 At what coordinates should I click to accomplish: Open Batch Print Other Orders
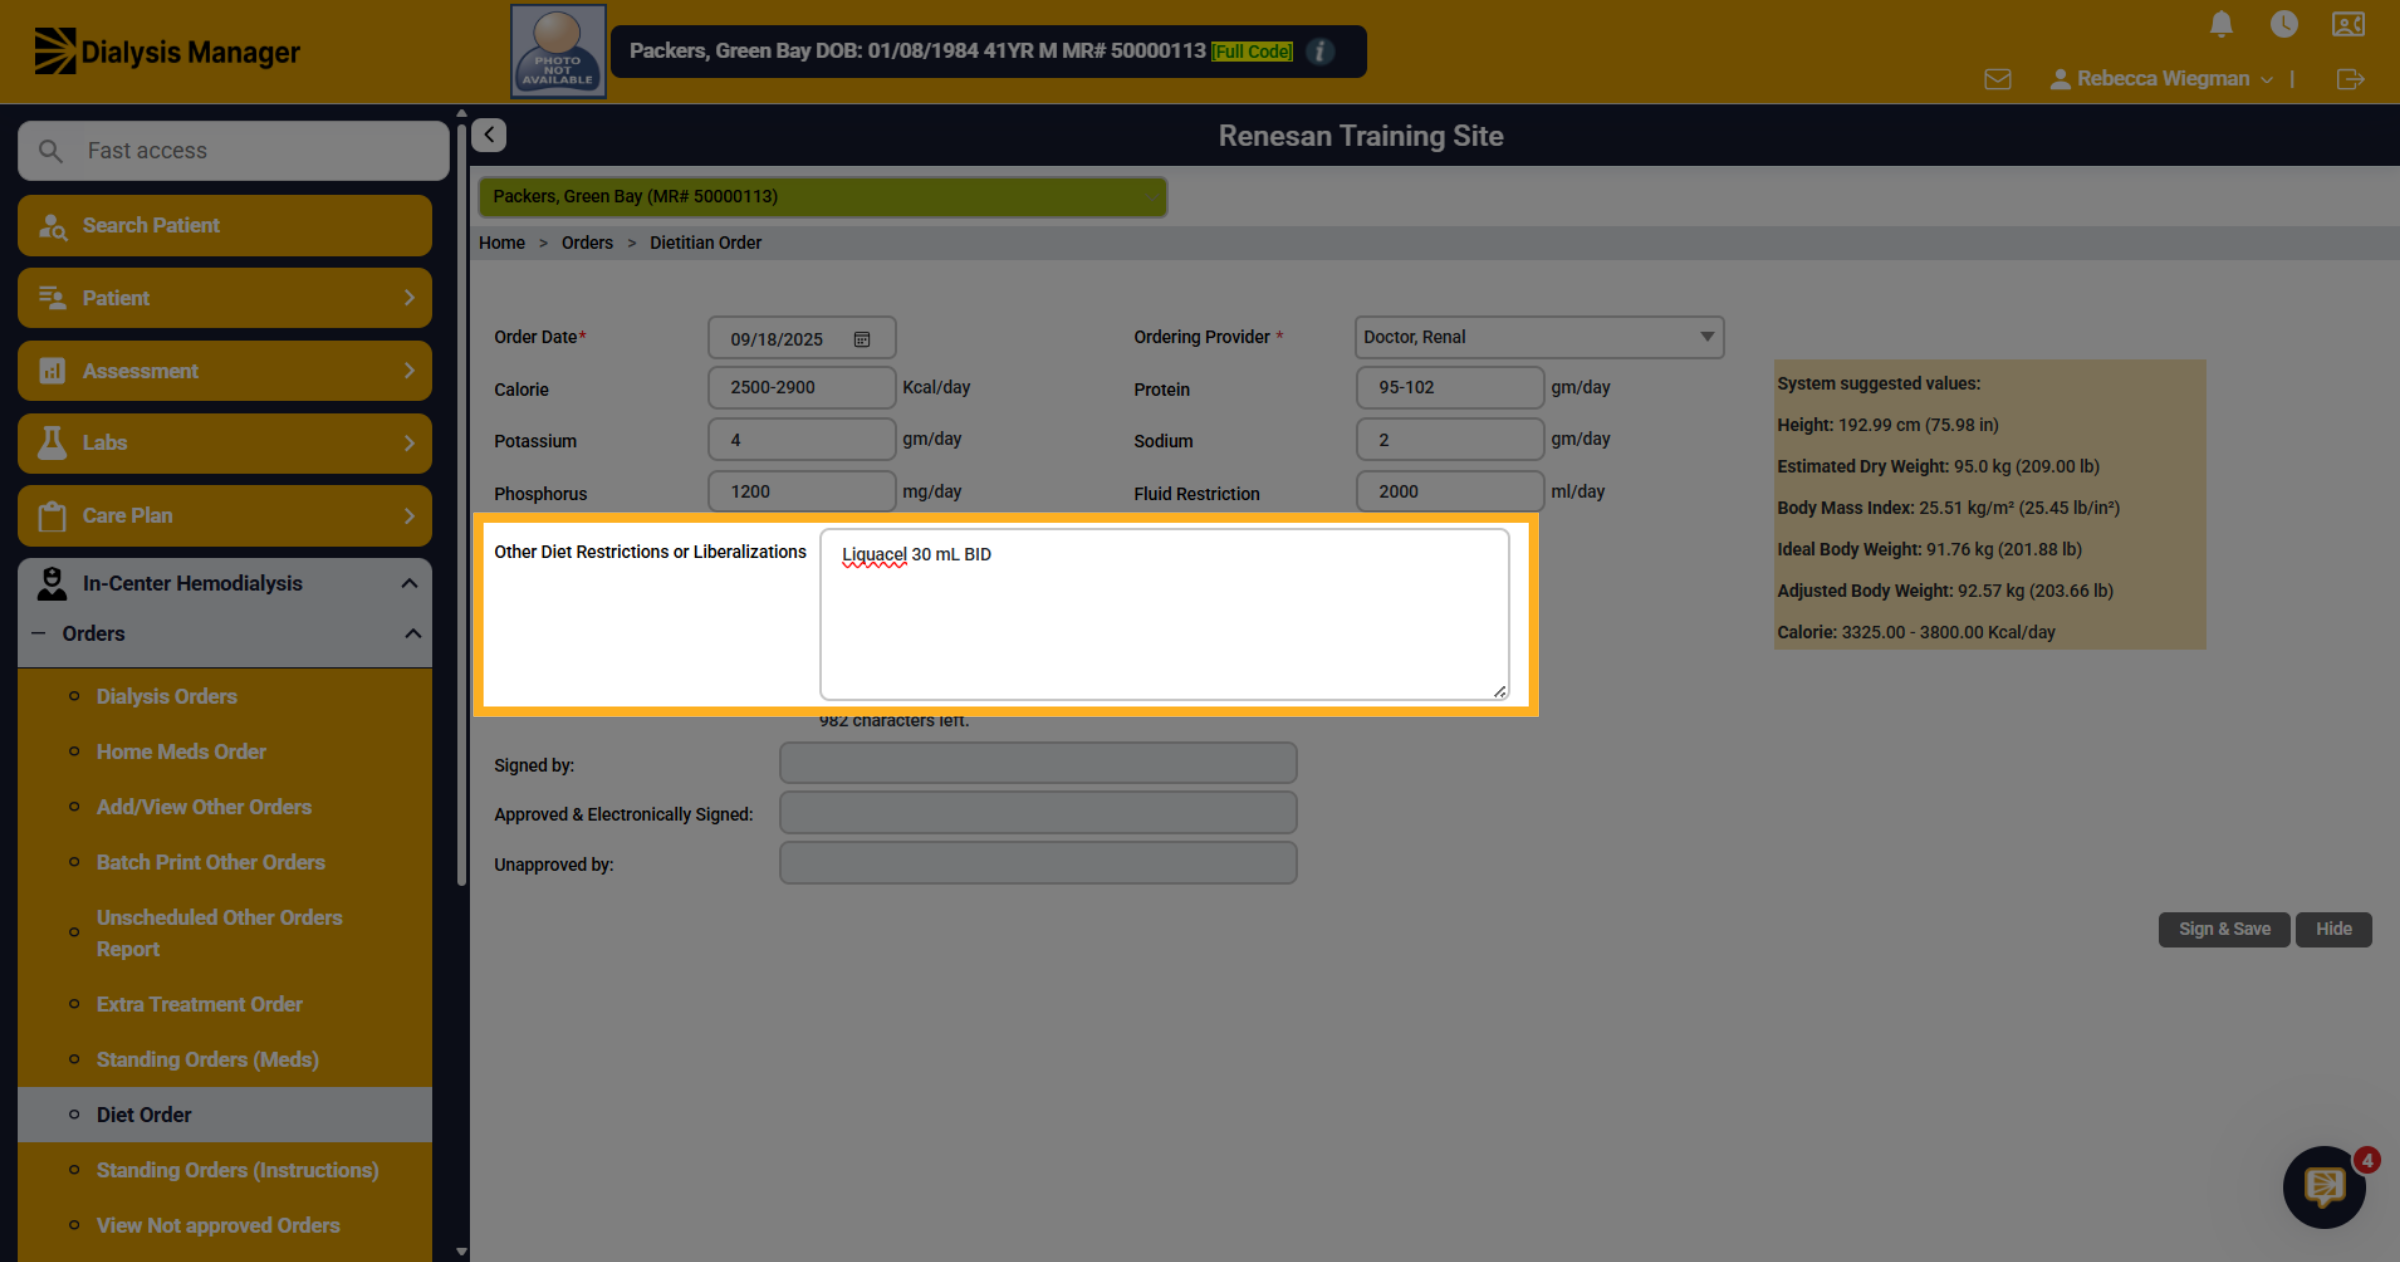[x=210, y=862]
